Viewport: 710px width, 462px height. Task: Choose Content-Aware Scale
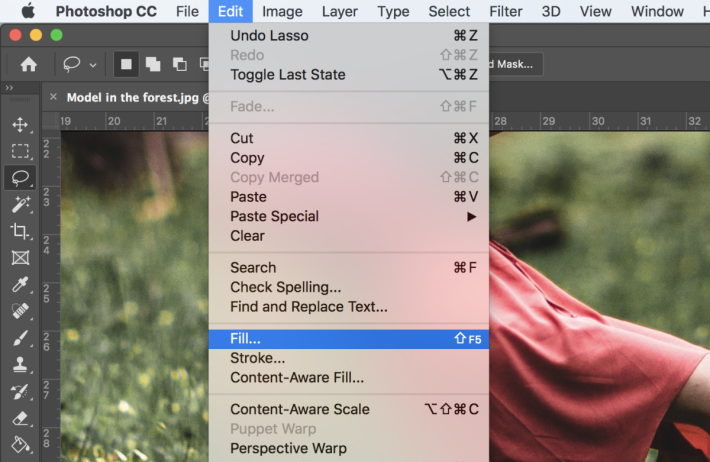pos(349,409)
